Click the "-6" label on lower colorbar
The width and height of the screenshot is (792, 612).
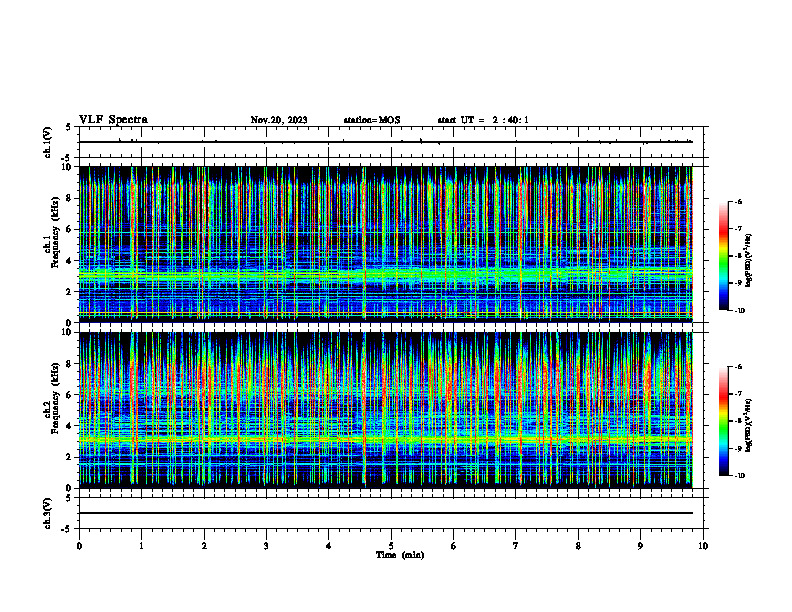(x=738, y=367)
